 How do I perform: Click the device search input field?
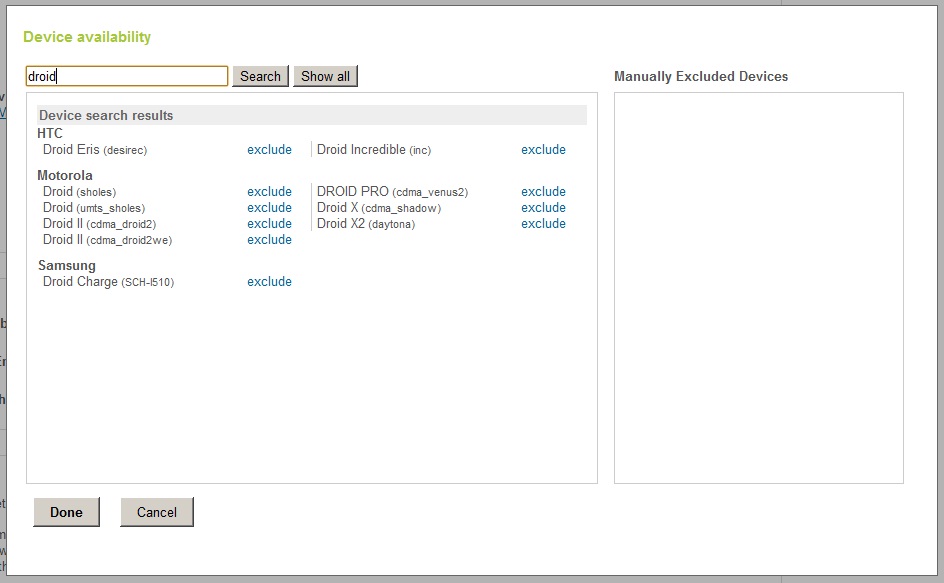[127, 76]
